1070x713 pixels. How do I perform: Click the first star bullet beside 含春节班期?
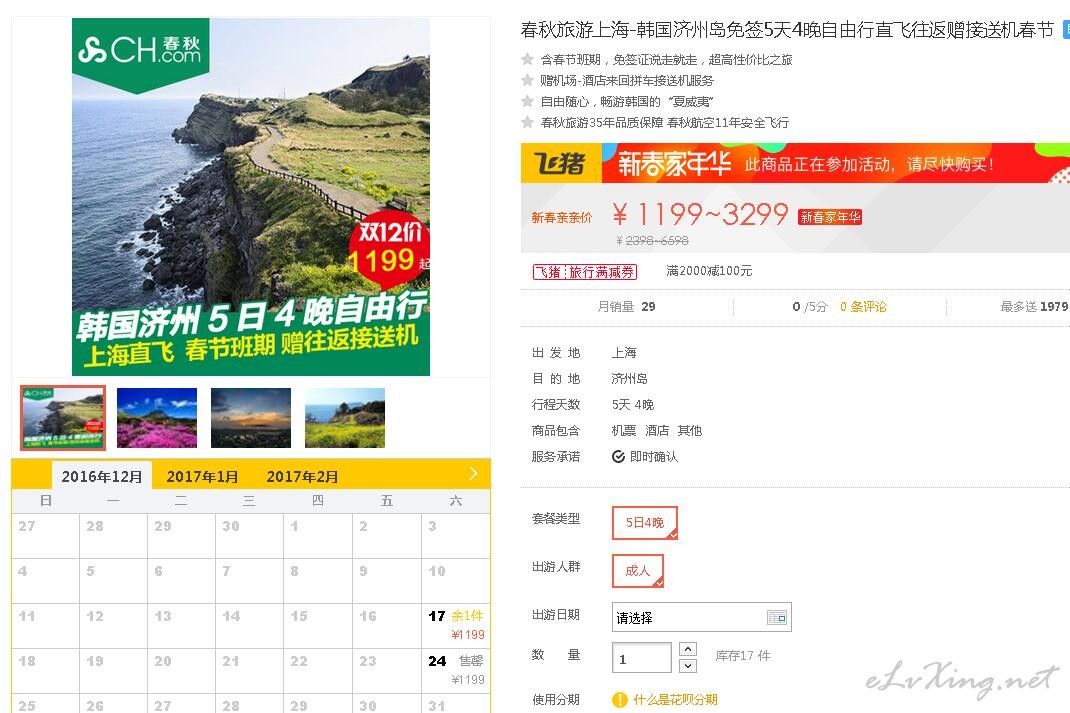[527, 59]
